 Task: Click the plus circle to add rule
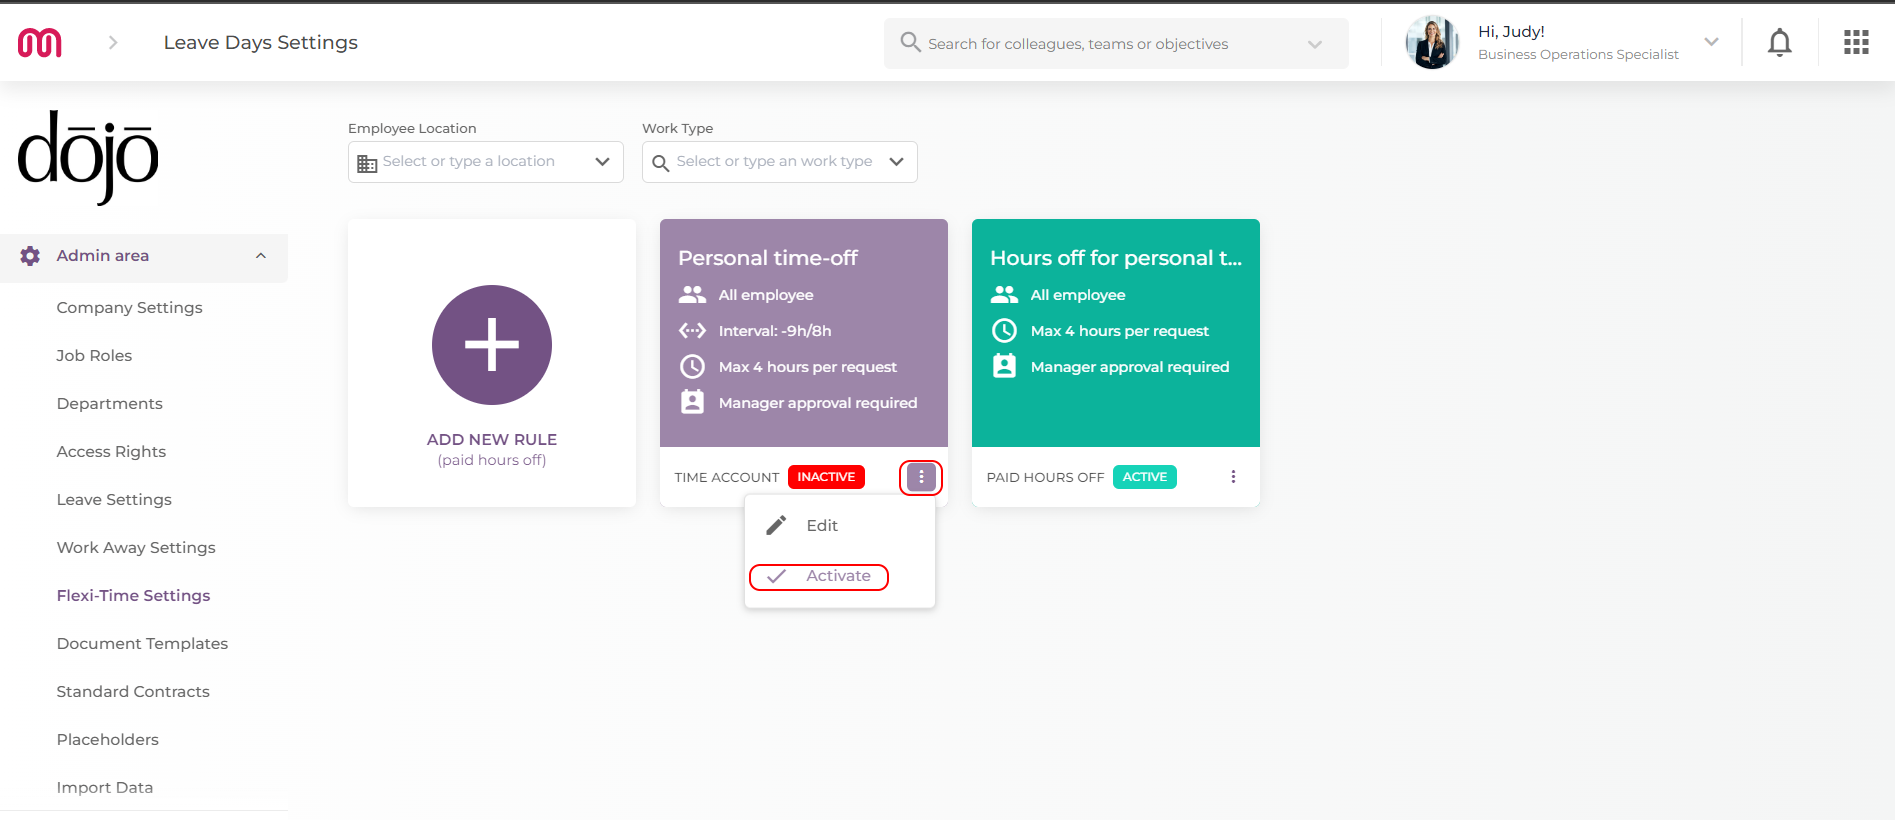point(492,345)
